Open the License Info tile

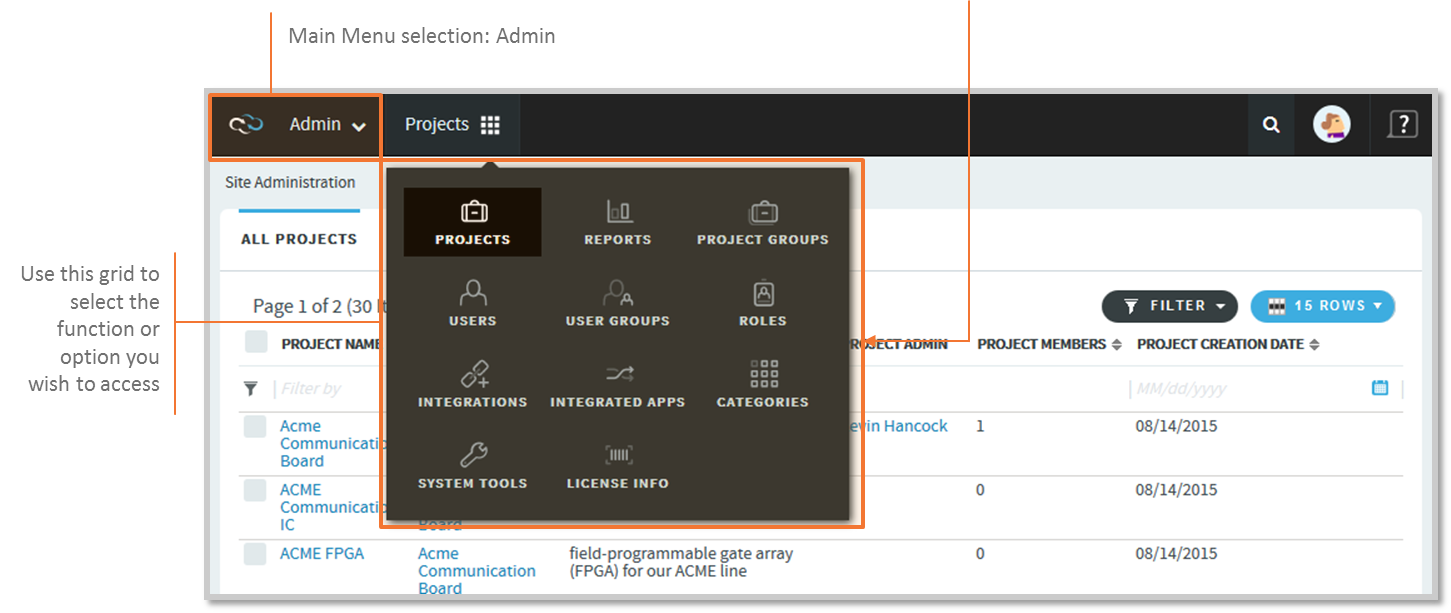click(618, 465)
